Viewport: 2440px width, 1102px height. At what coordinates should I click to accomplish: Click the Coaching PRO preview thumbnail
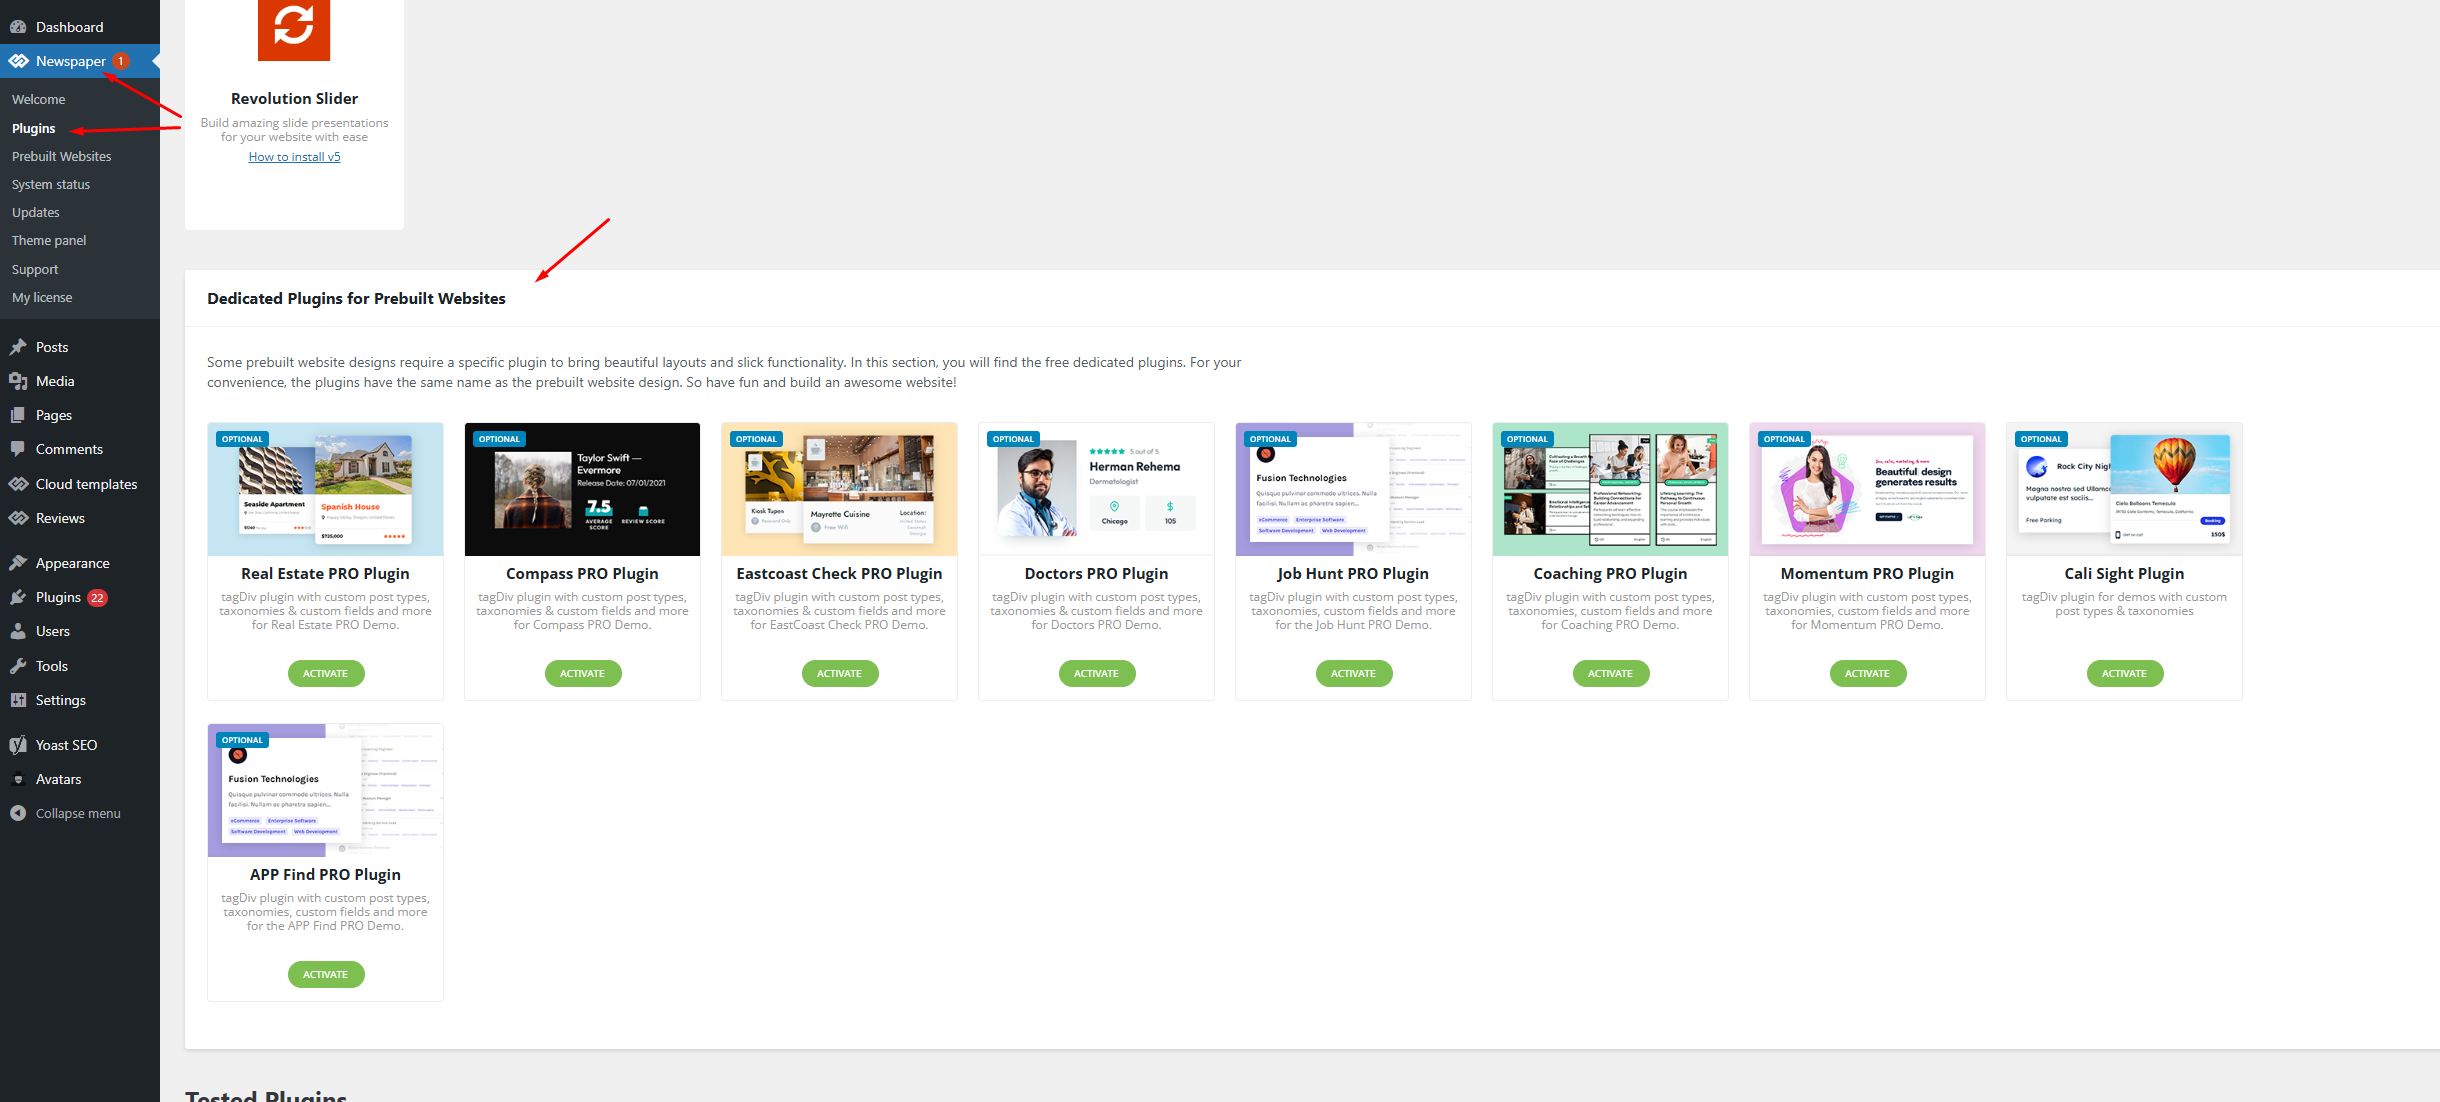[1611, 489]
